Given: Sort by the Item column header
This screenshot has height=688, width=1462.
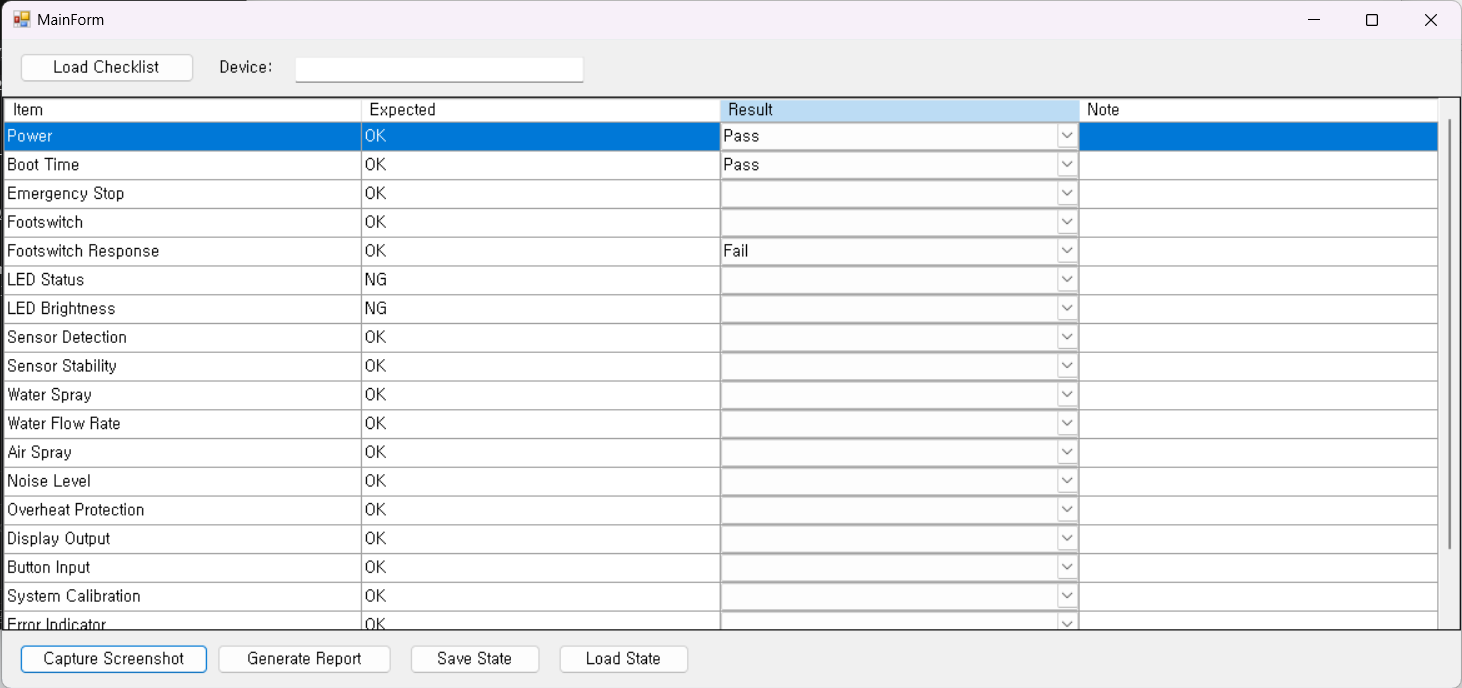Looking at the screenshot, I should click(x=182, y=110).
